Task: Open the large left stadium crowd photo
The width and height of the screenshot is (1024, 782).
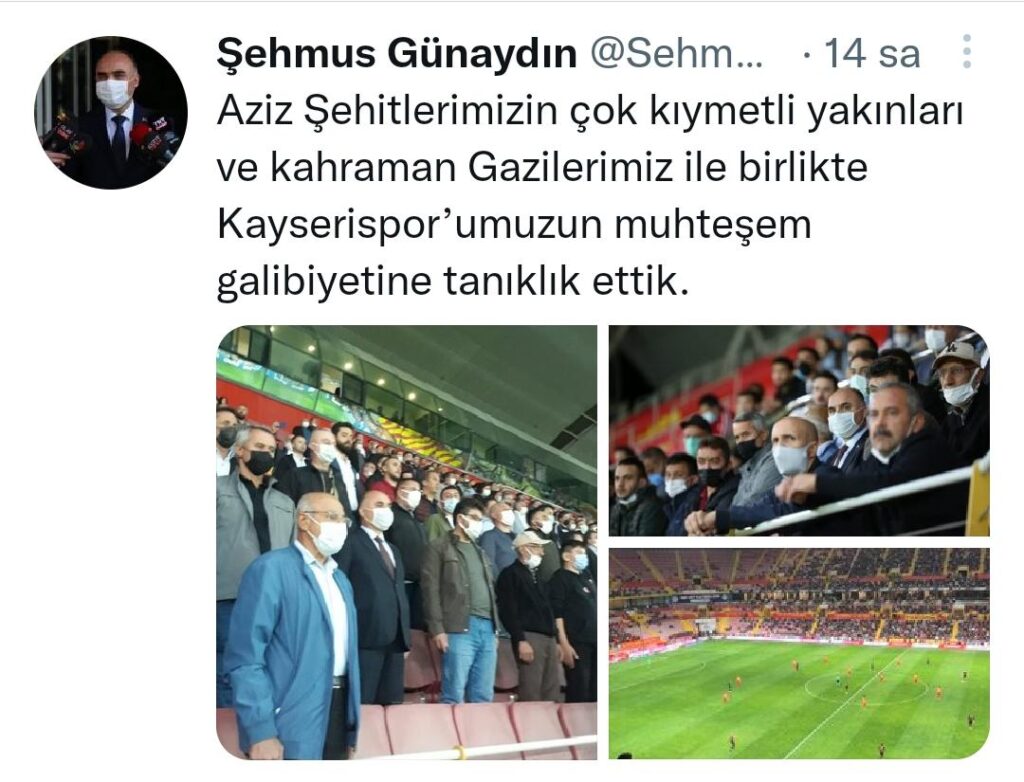Action: 406,542
